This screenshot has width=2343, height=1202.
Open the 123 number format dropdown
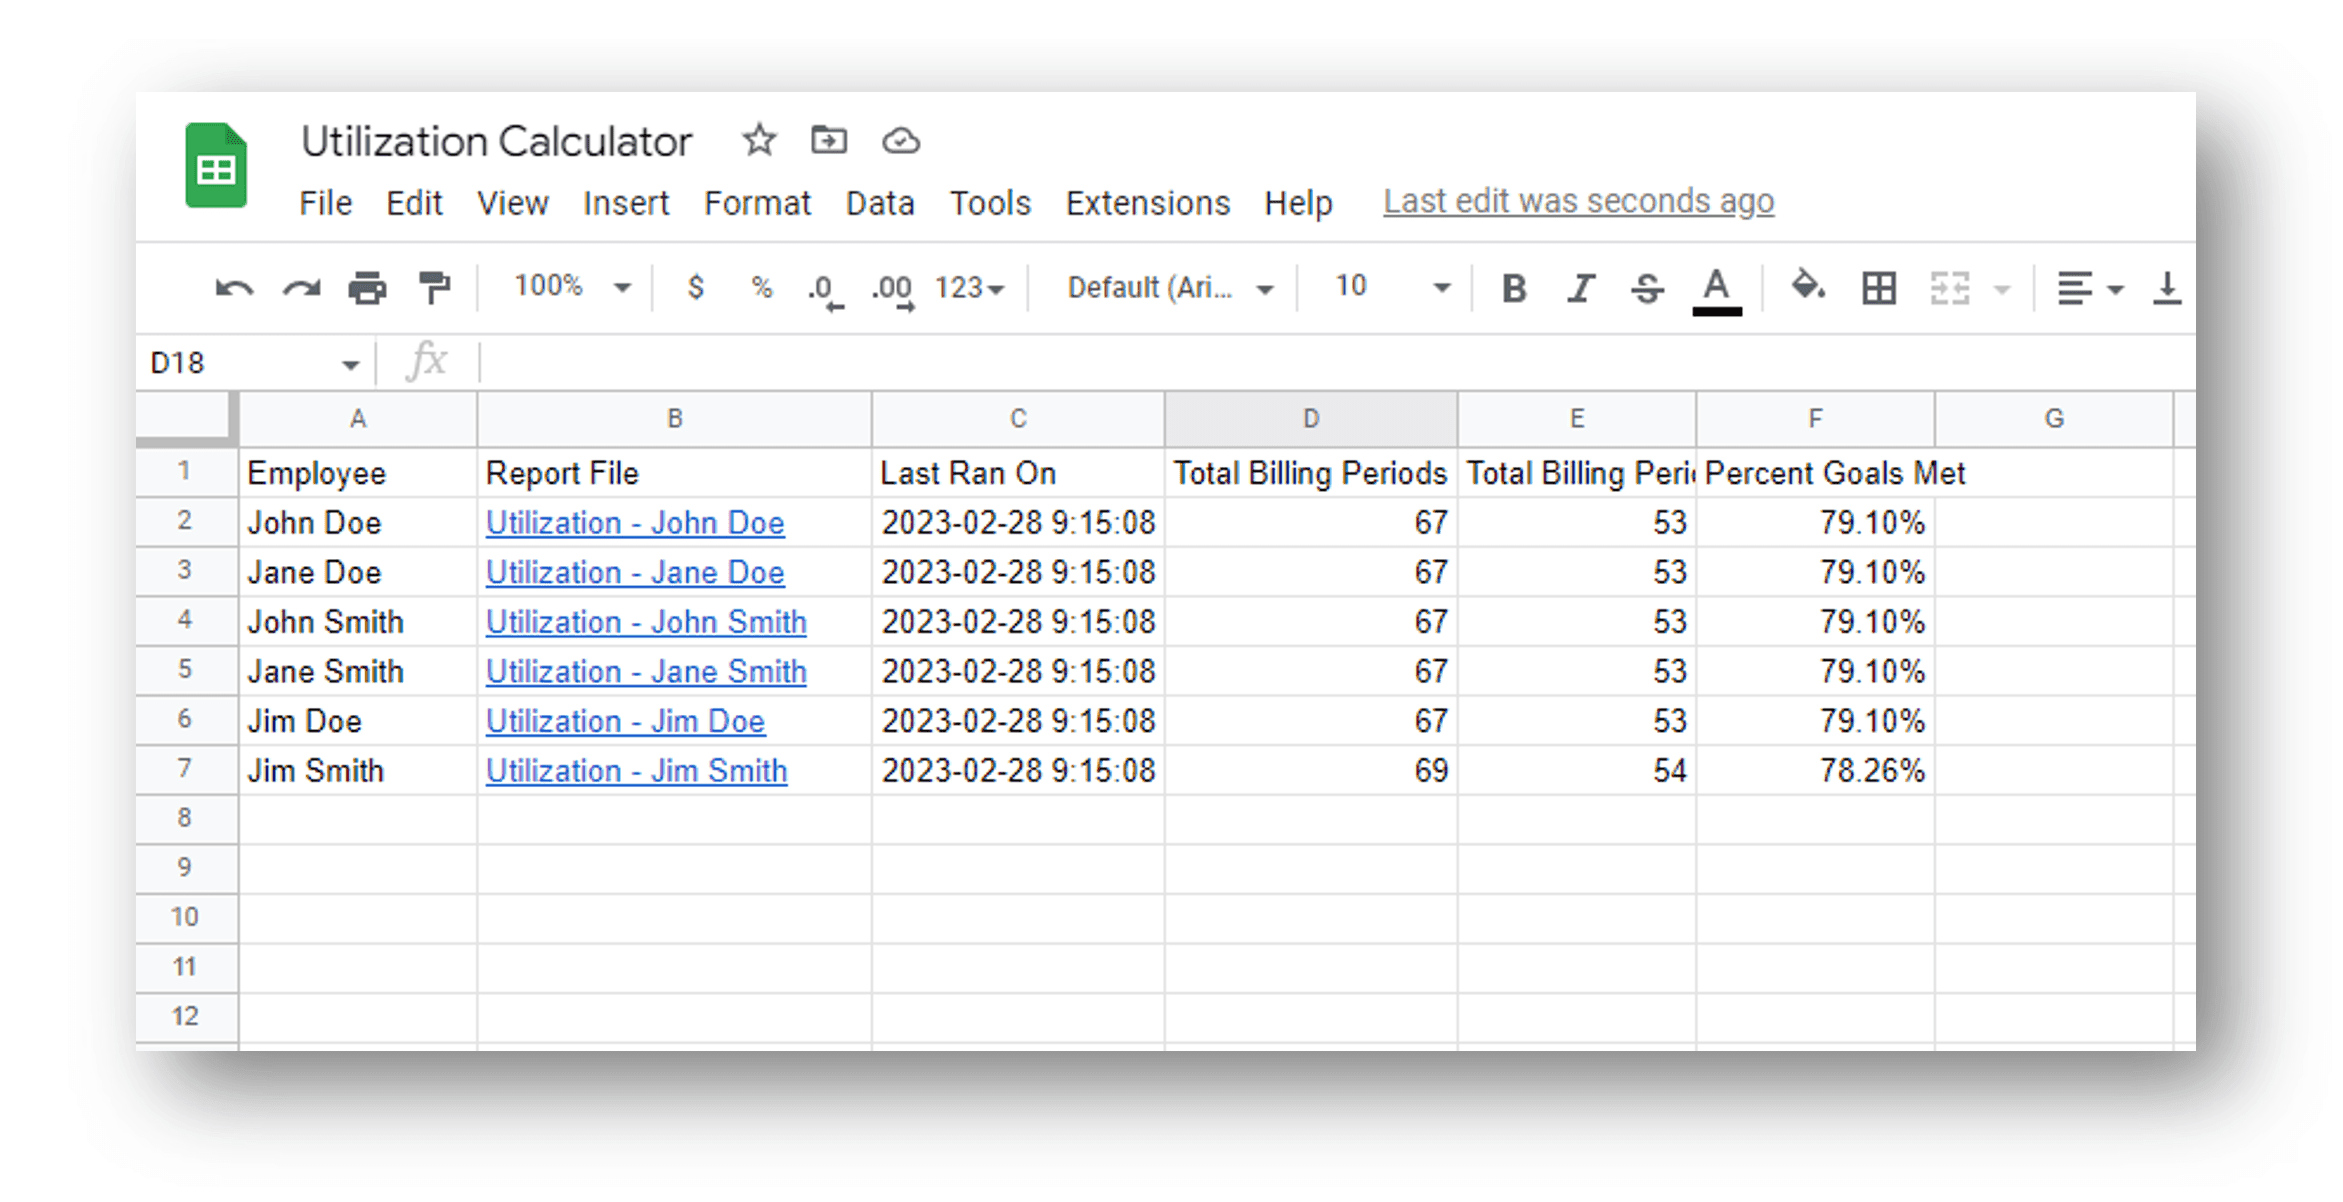[x=969, y=288]
